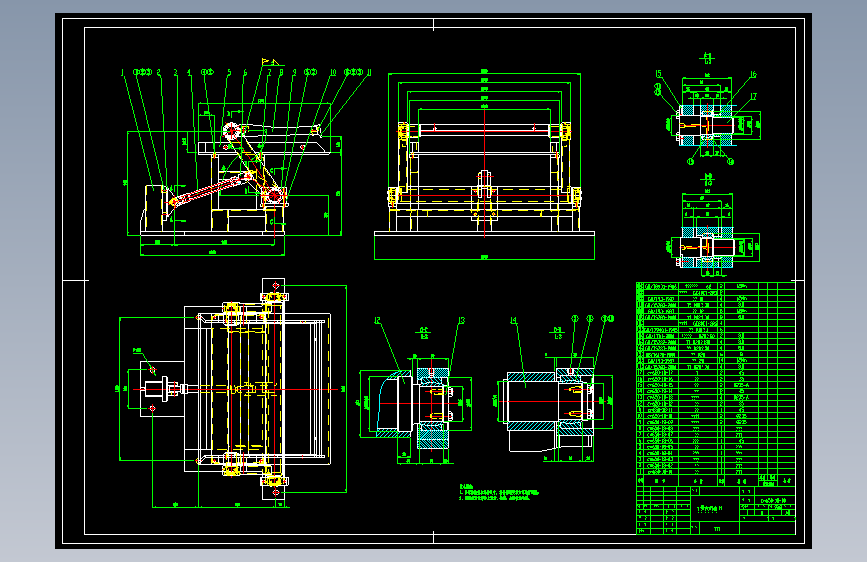Viewport: 867px width, 562px height.
Task: Click the drawing name cell in title block
Action: point(715,508)
